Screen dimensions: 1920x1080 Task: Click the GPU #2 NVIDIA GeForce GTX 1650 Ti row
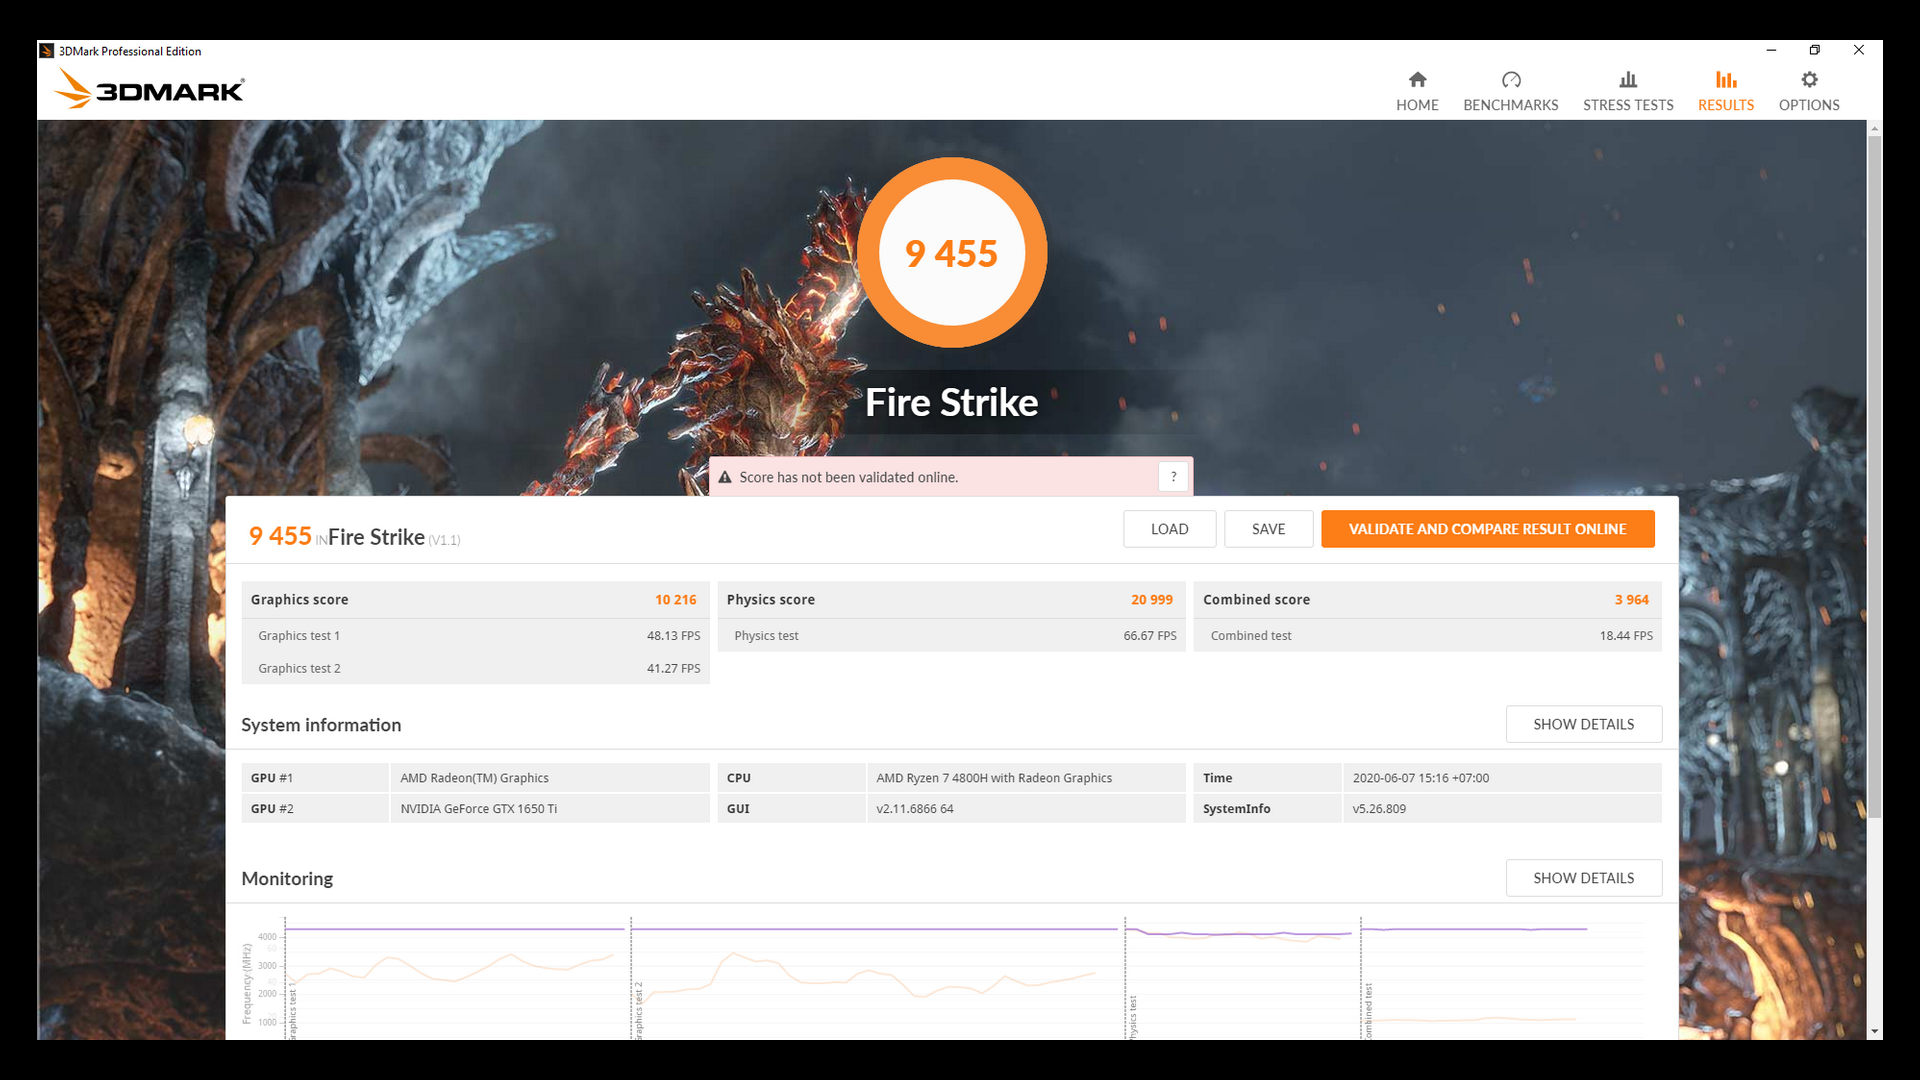pyautogui.click(x=476, y=808)
